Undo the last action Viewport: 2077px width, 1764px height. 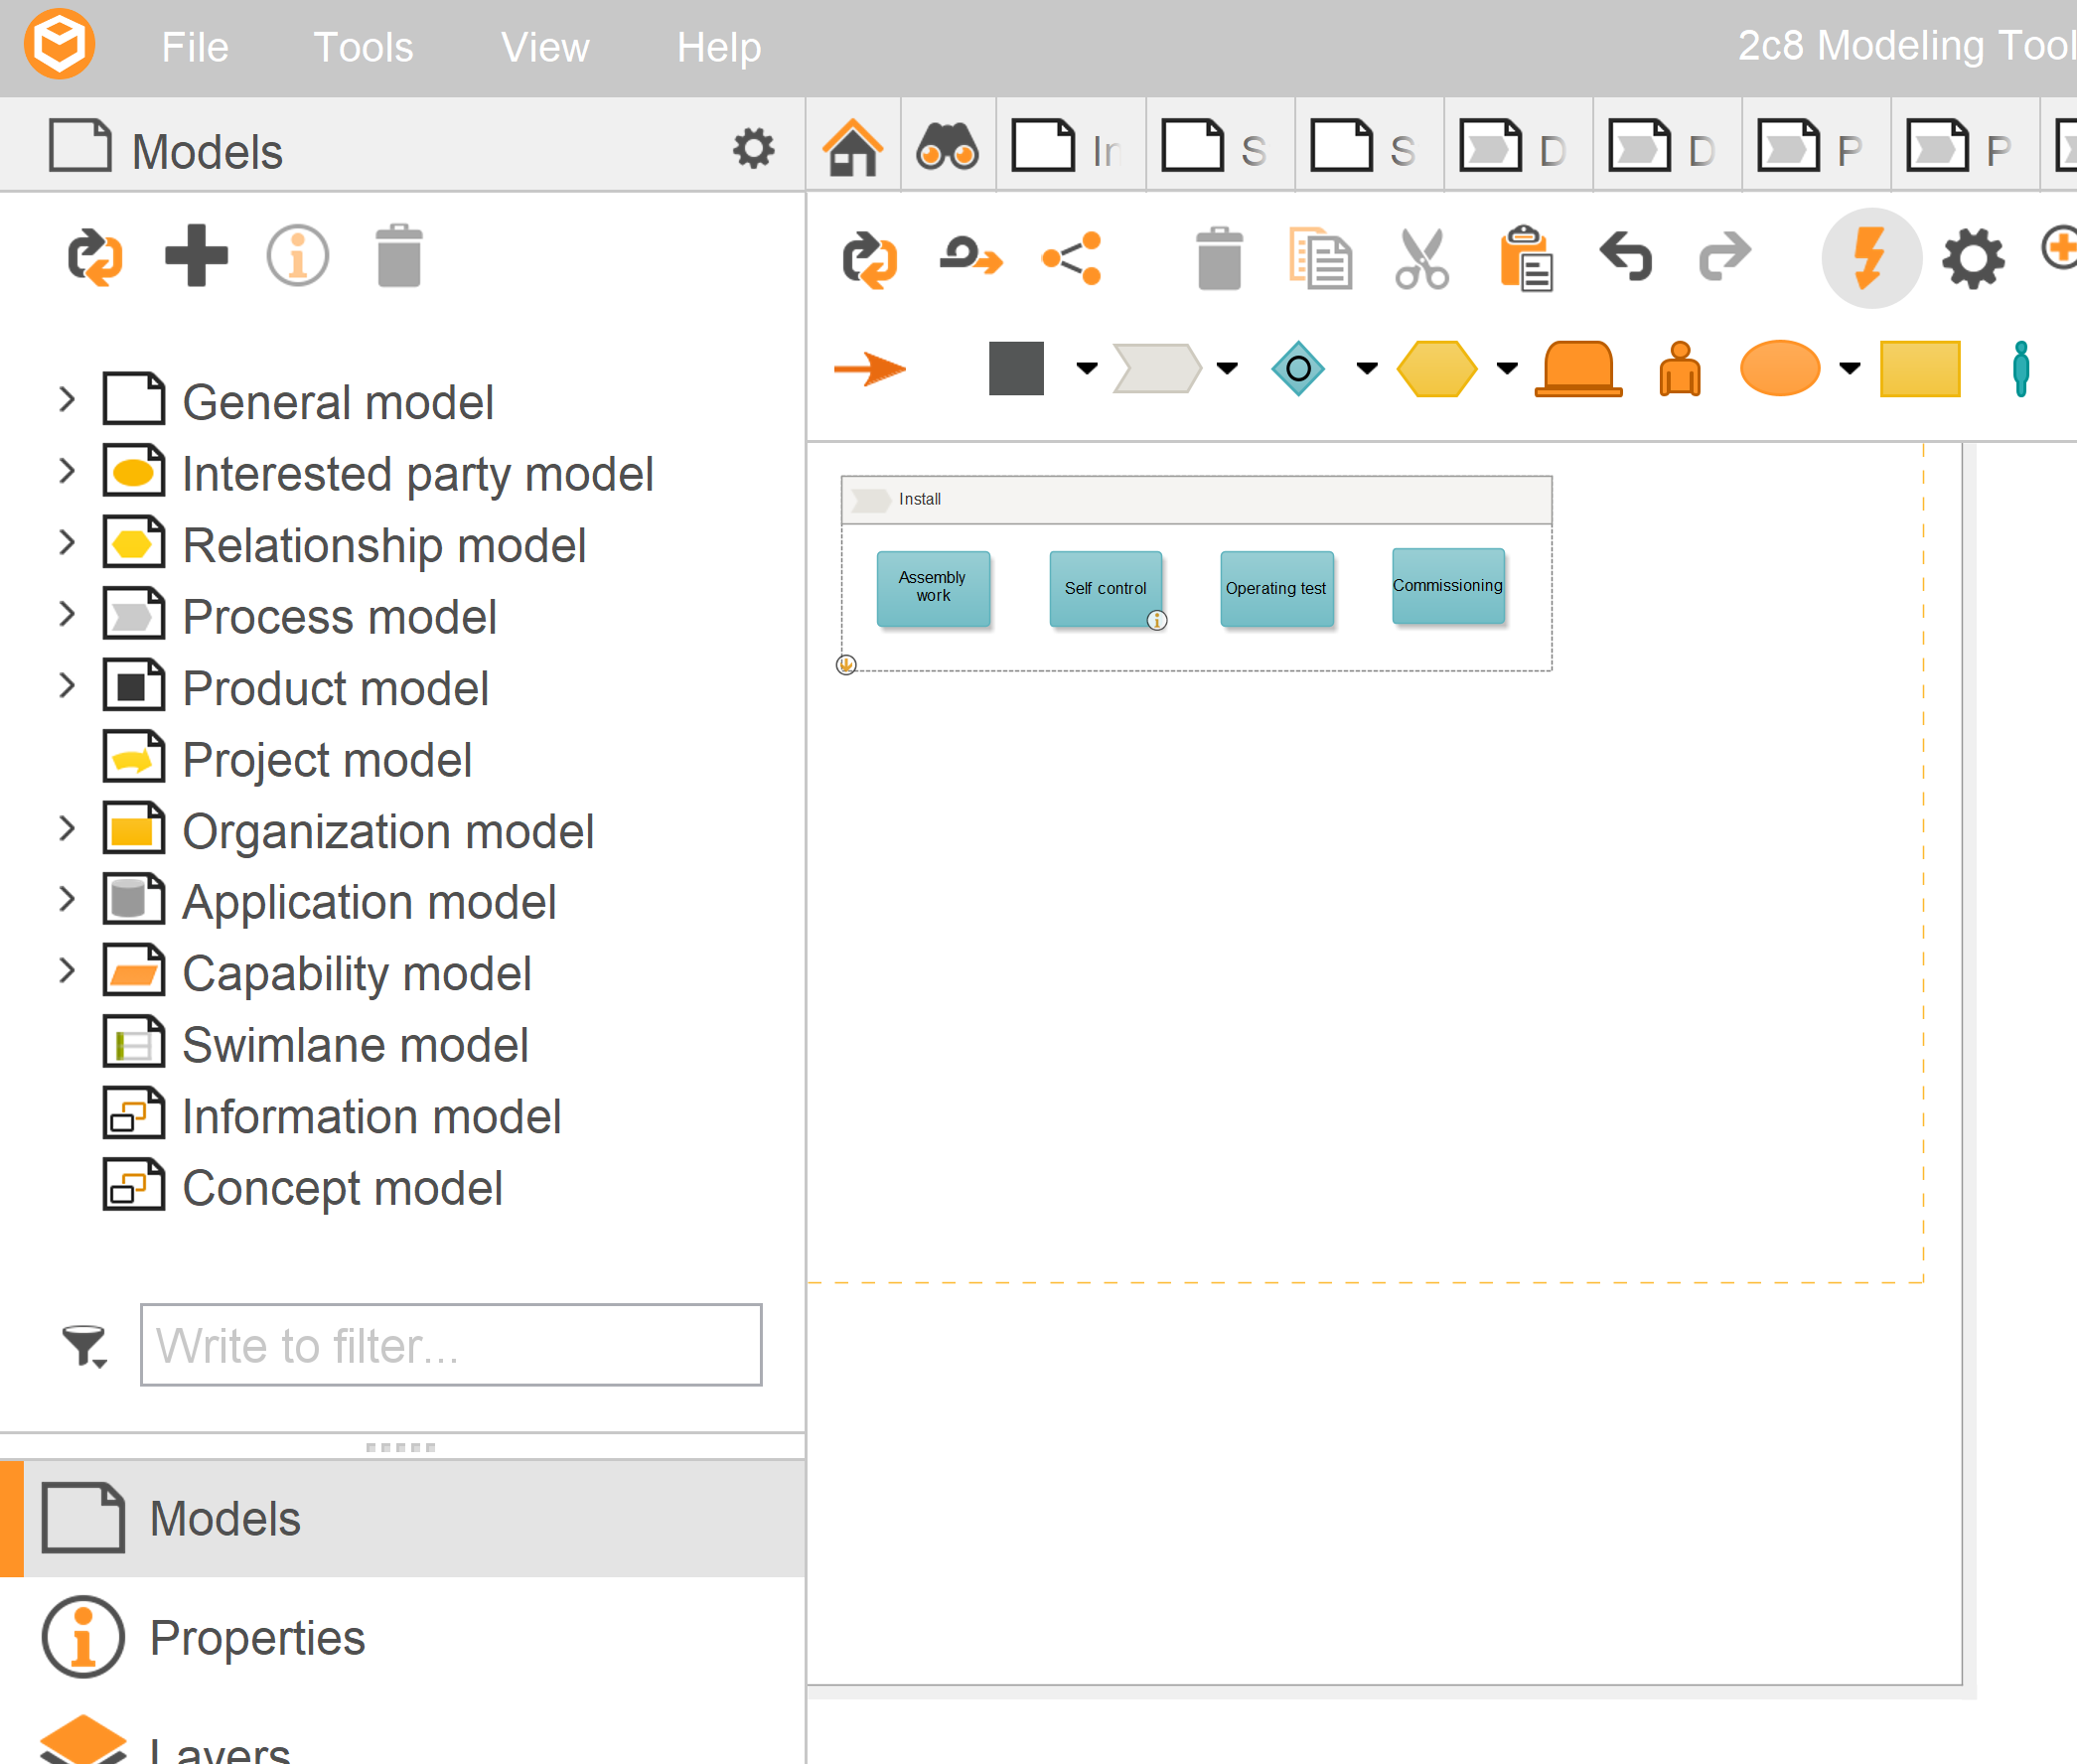point(1624,258)
